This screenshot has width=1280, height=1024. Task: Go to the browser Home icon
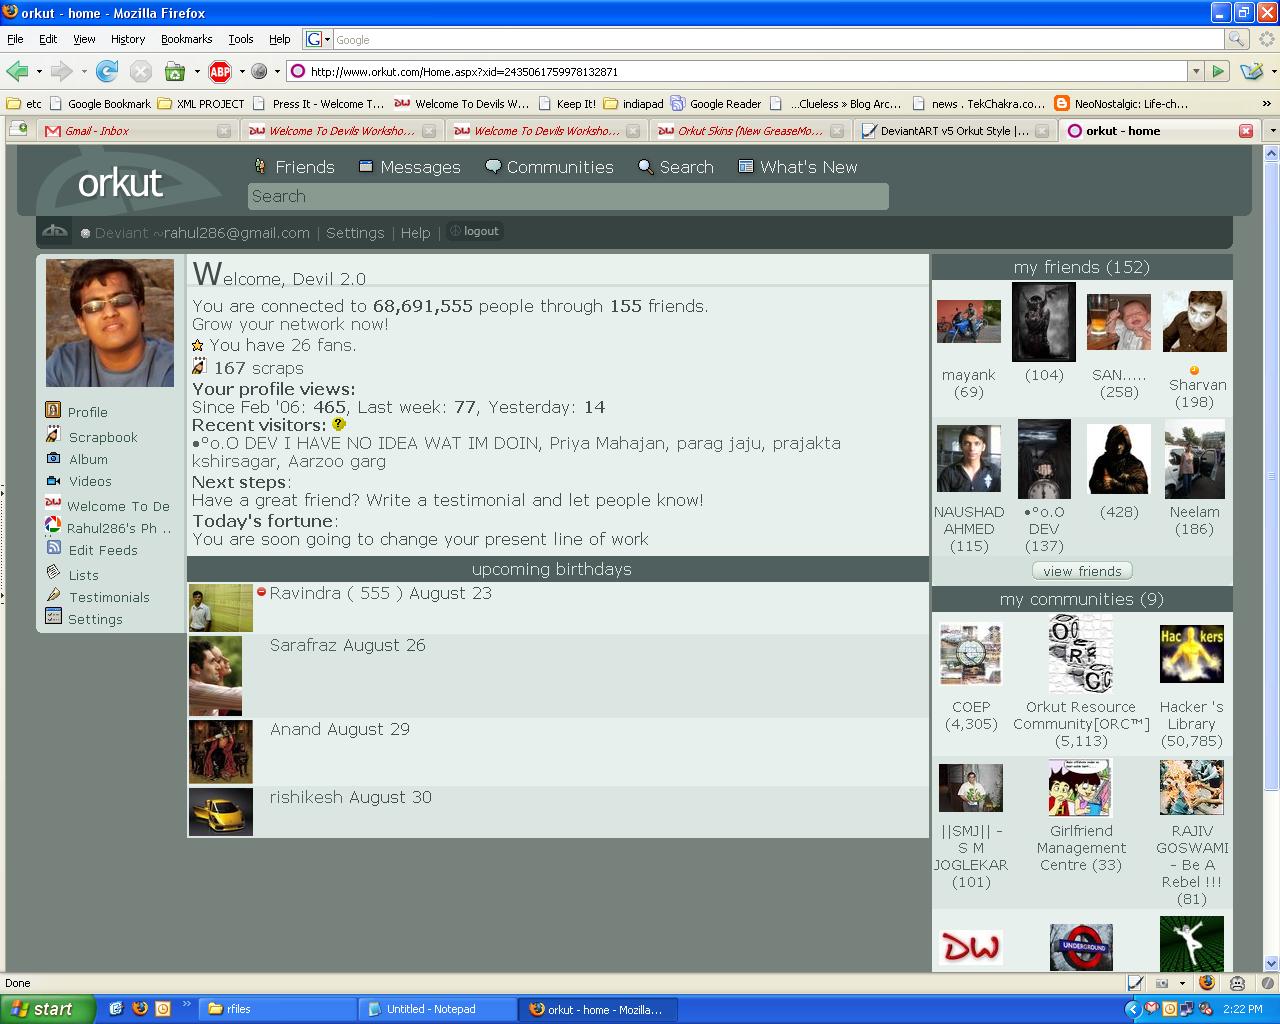coord(175,71)
